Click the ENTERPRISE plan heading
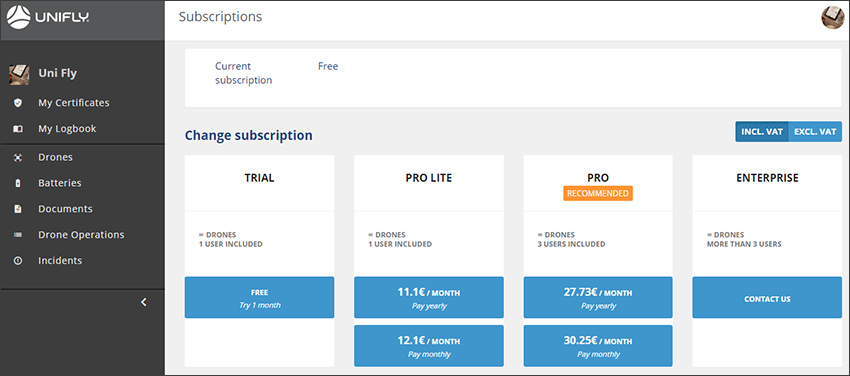850x376 pixels. click(767, 178)
